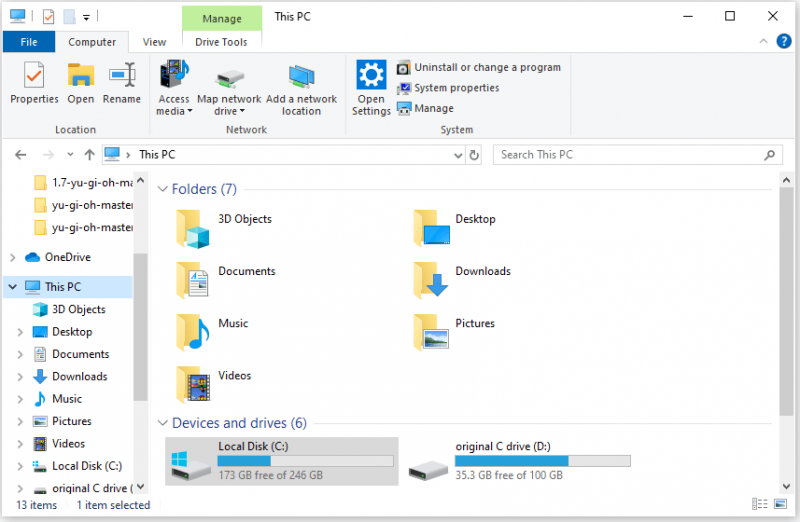This screenshot has height=522, width=800.
Task: Minimize the ribbon with the caret
Action: click(763, 41)
